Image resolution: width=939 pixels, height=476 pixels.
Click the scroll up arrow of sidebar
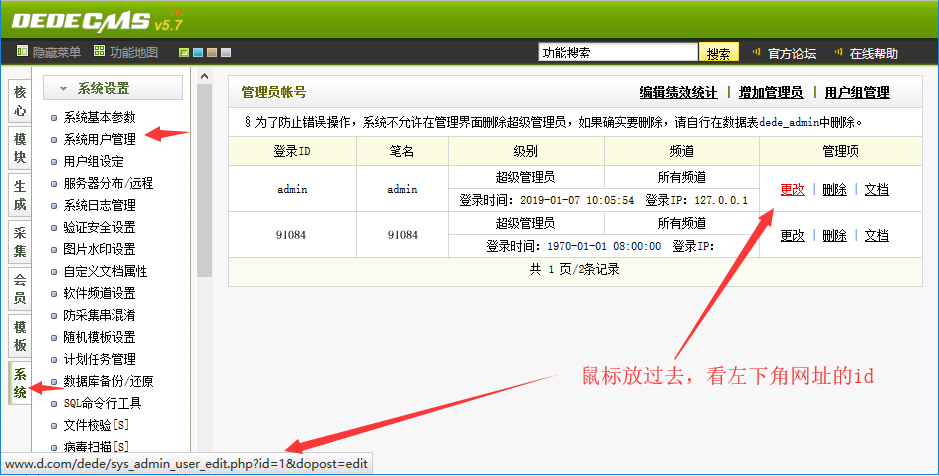click(x=204, y=77)
